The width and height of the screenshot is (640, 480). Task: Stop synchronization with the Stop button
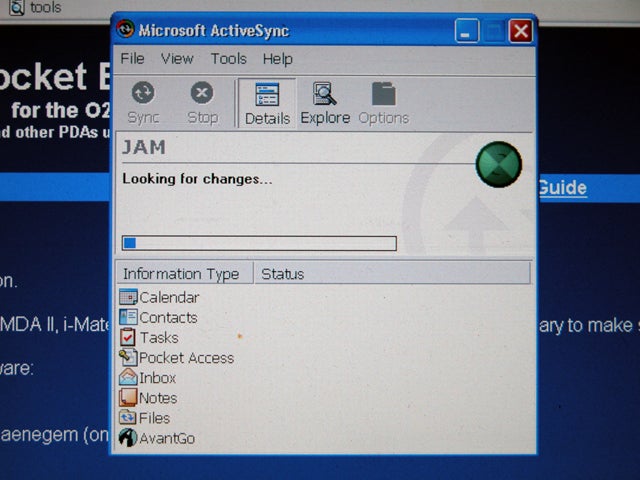coord(202,103)
